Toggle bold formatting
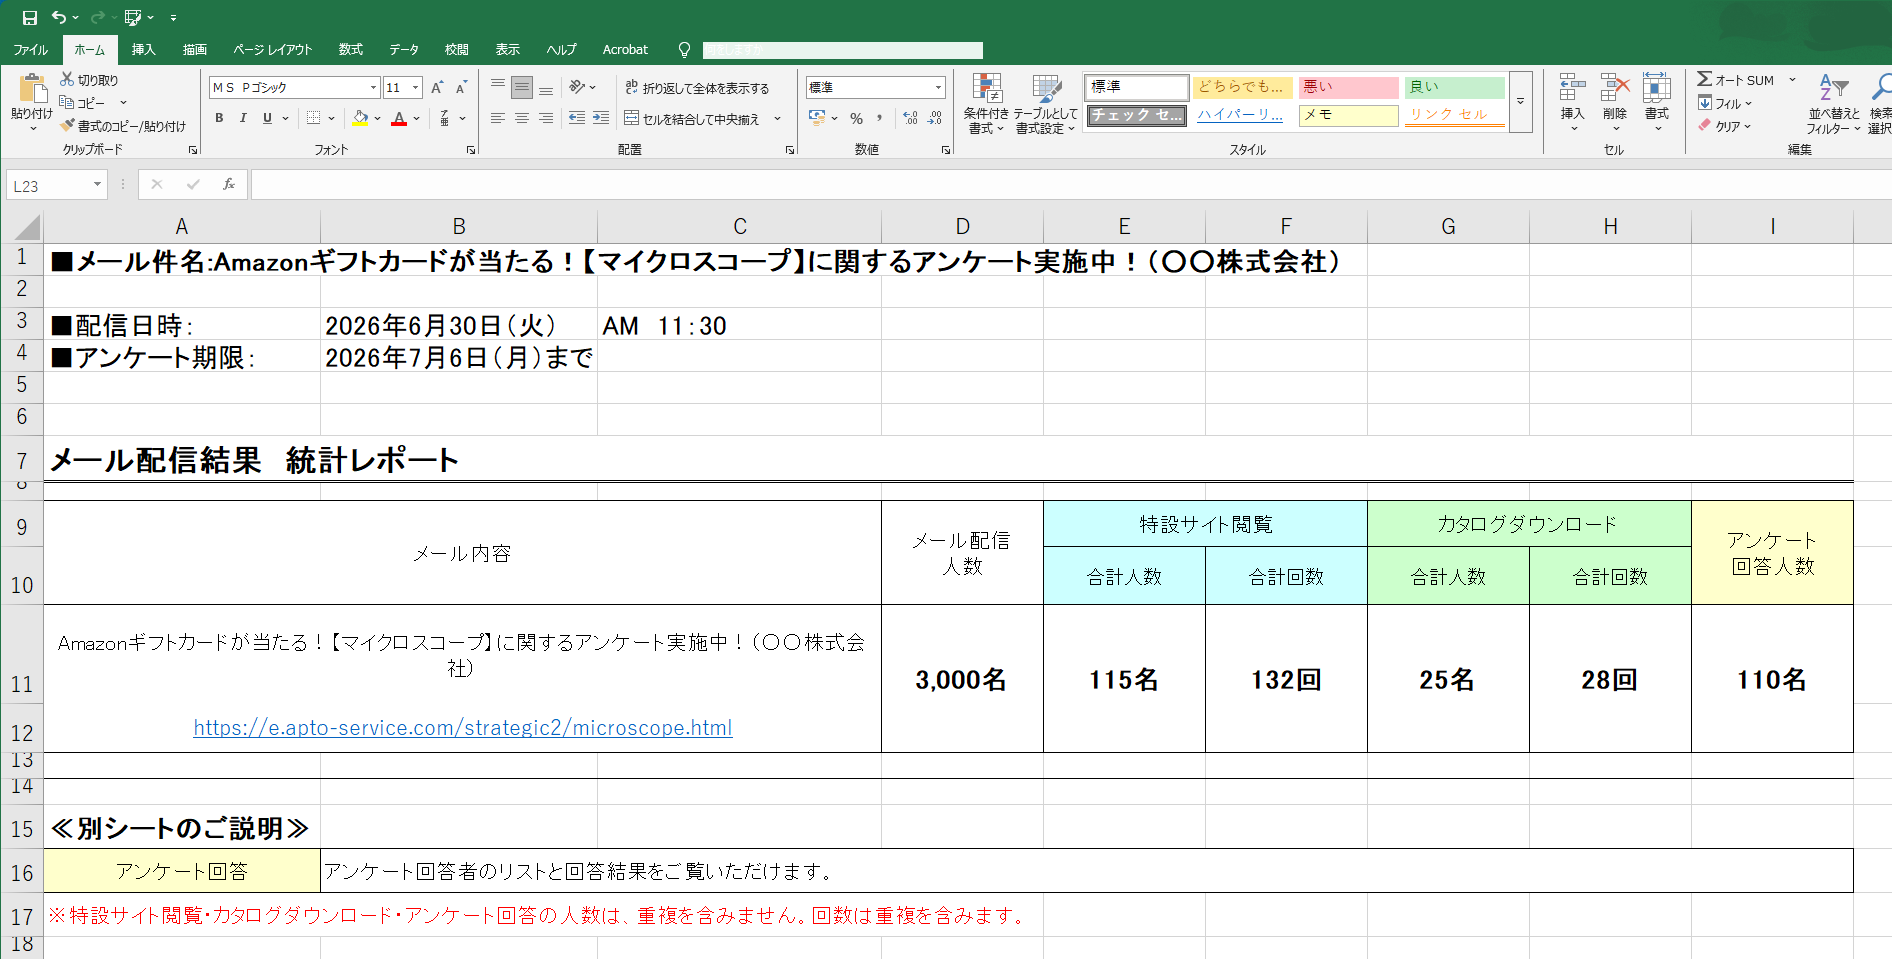 219,118
